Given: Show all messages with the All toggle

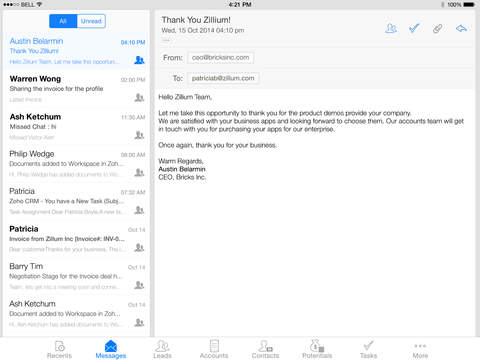Looking at the screenshot, I should (63, 21).
